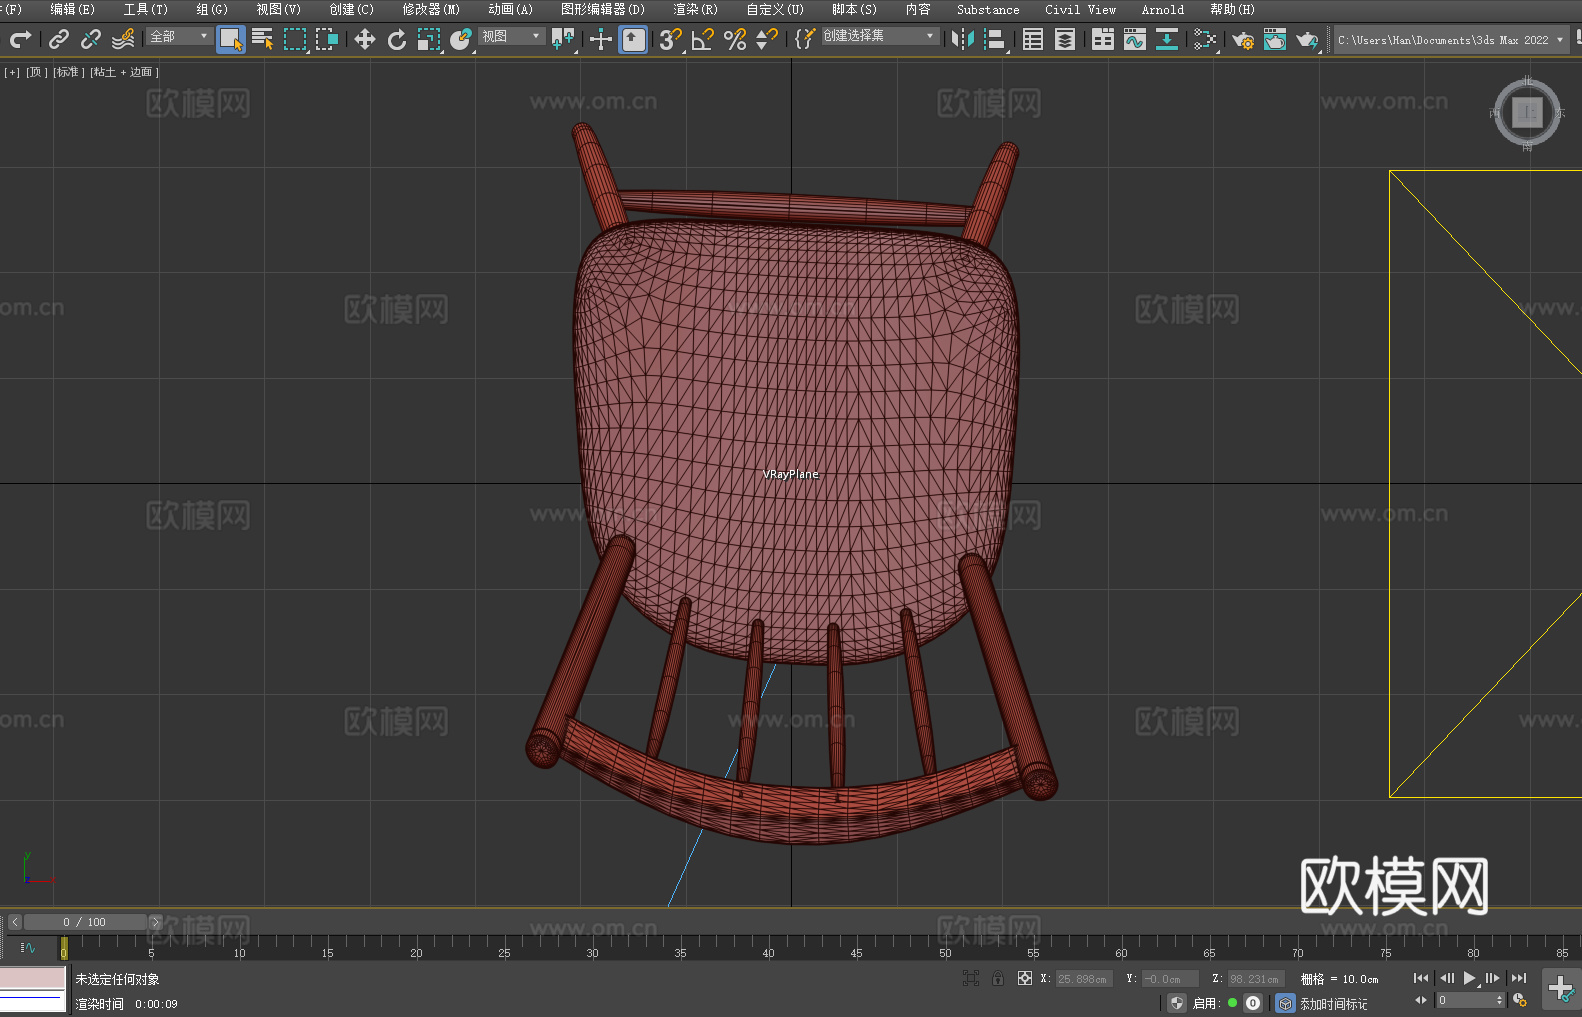Image resolution: width=1582 pixels, height=1017 pixels.
Task: Open the 创建(C) menu
Action: [x=352, y=9]
